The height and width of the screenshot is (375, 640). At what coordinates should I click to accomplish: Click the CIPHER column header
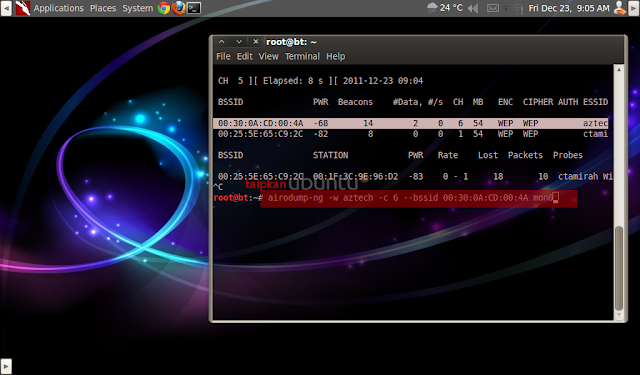click(x=538, y=102)
